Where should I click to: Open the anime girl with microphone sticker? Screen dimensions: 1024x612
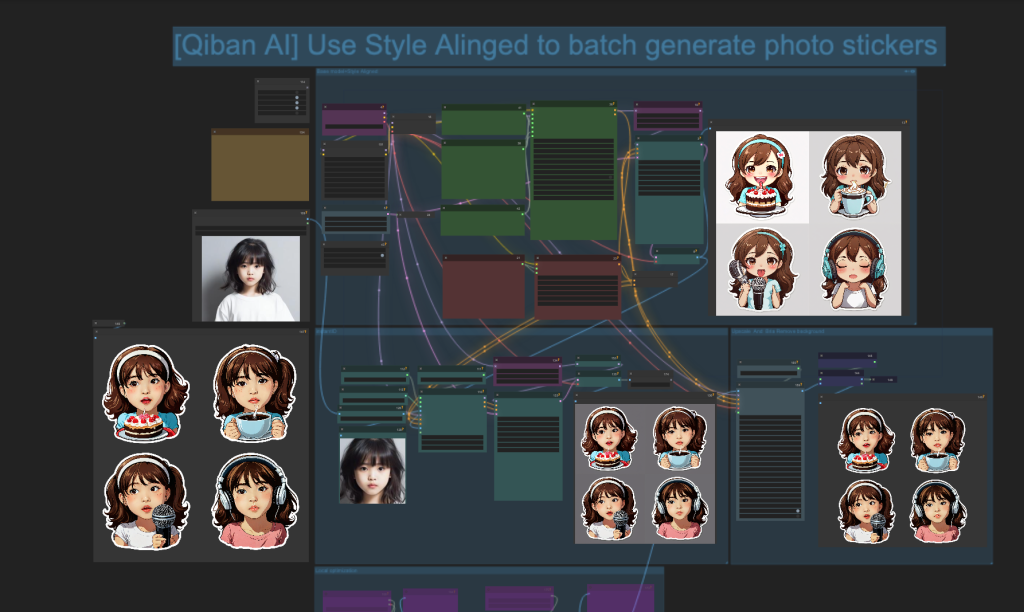(x=762, y=270)
